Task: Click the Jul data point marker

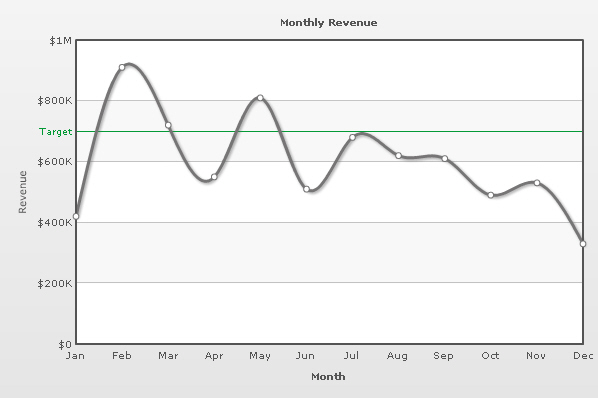Action: 352,137
